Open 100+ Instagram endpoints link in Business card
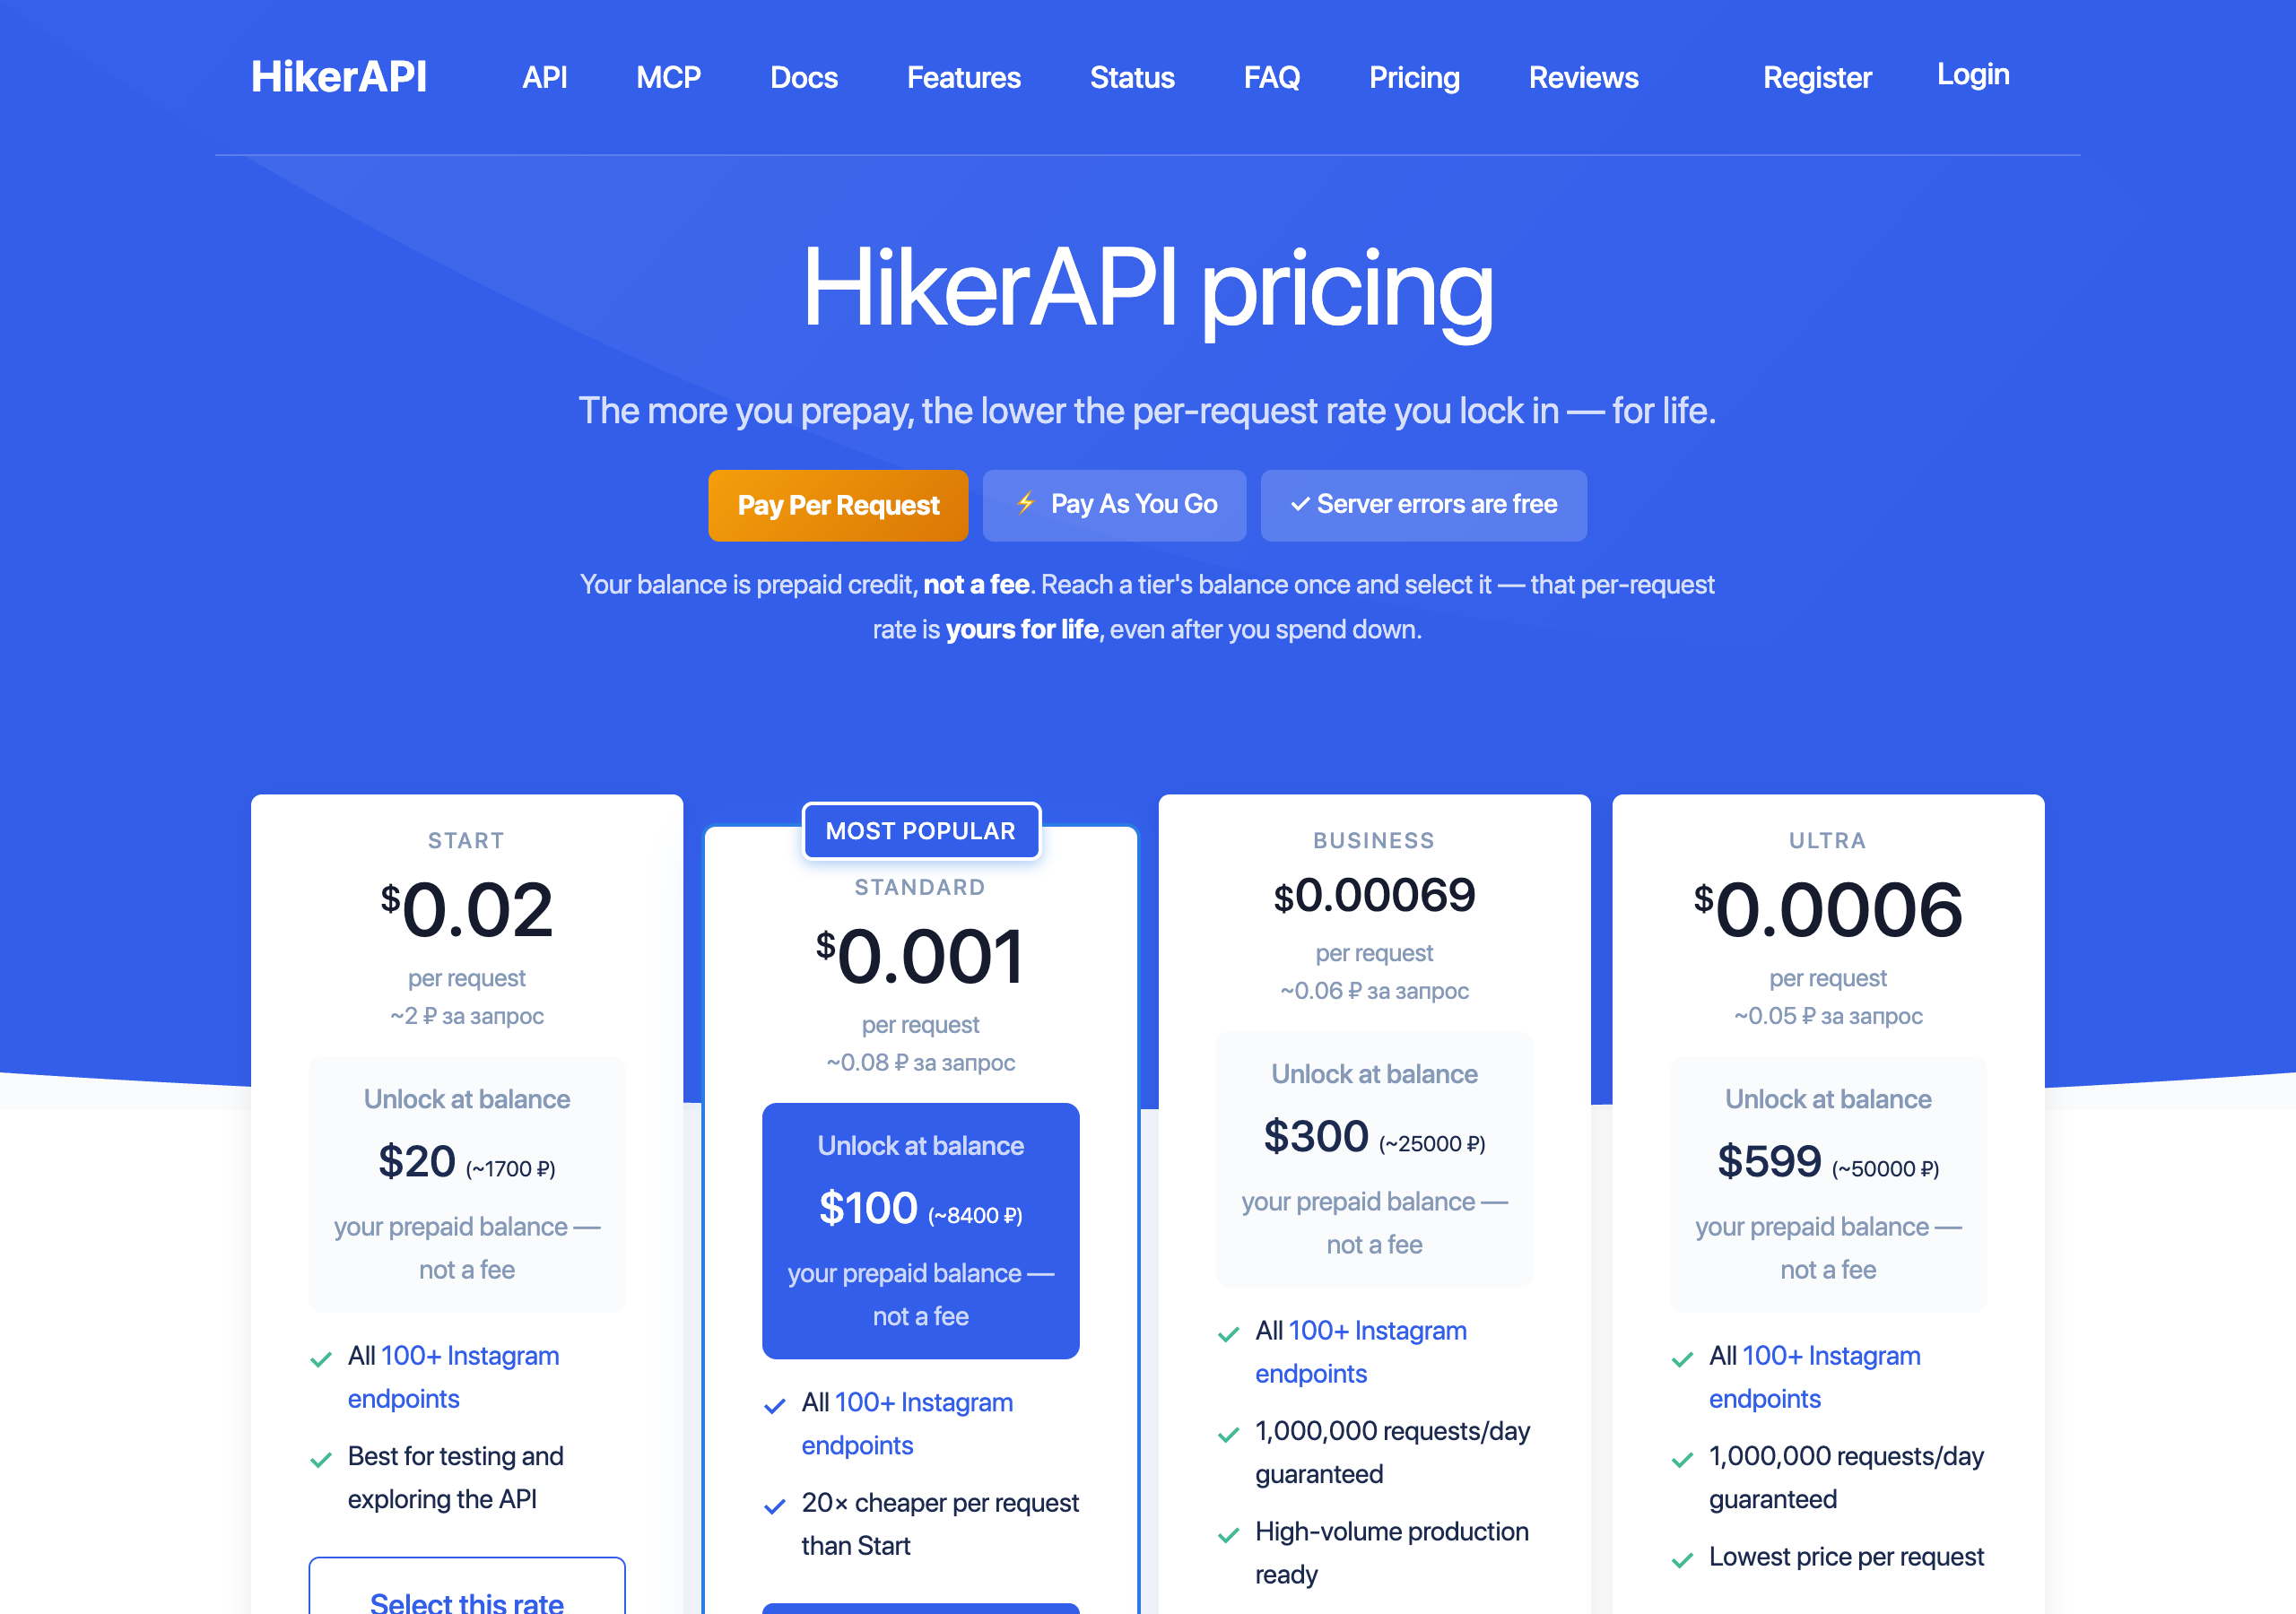The image size is (2296, 1614). point(1361,1352)
